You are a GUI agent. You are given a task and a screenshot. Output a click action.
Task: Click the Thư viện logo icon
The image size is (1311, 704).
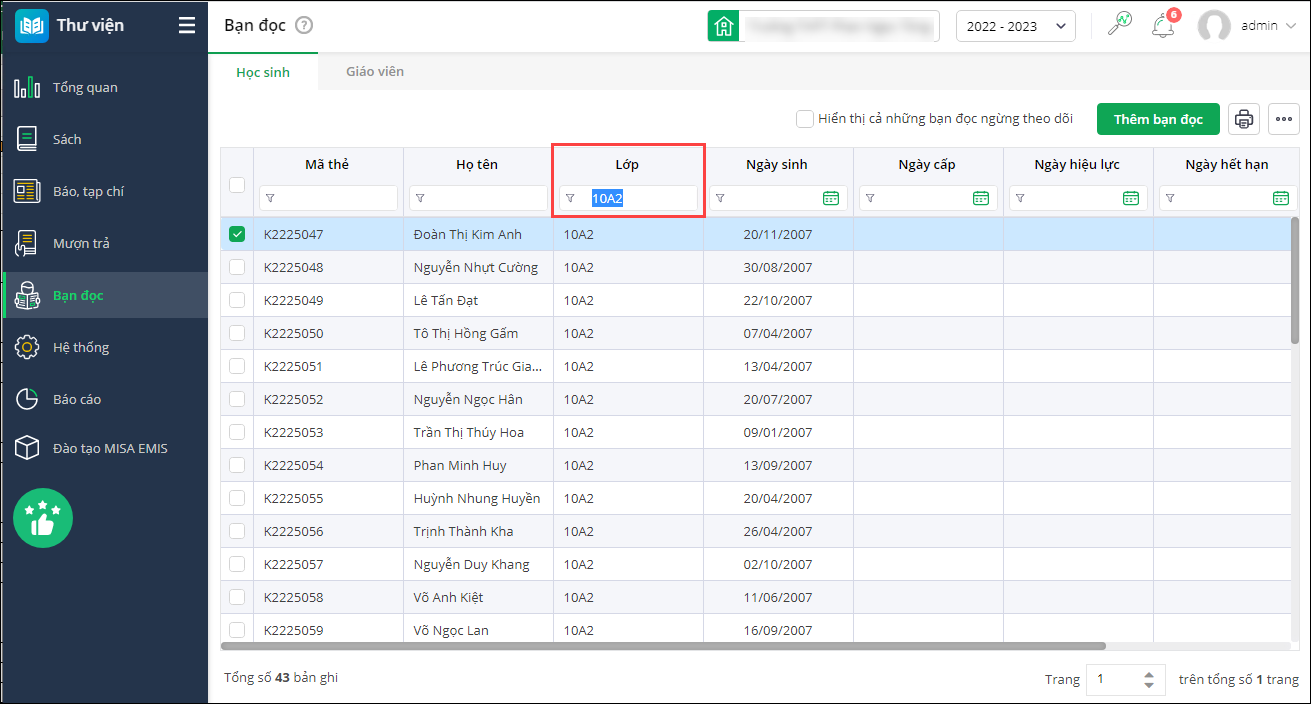point(32,25)
